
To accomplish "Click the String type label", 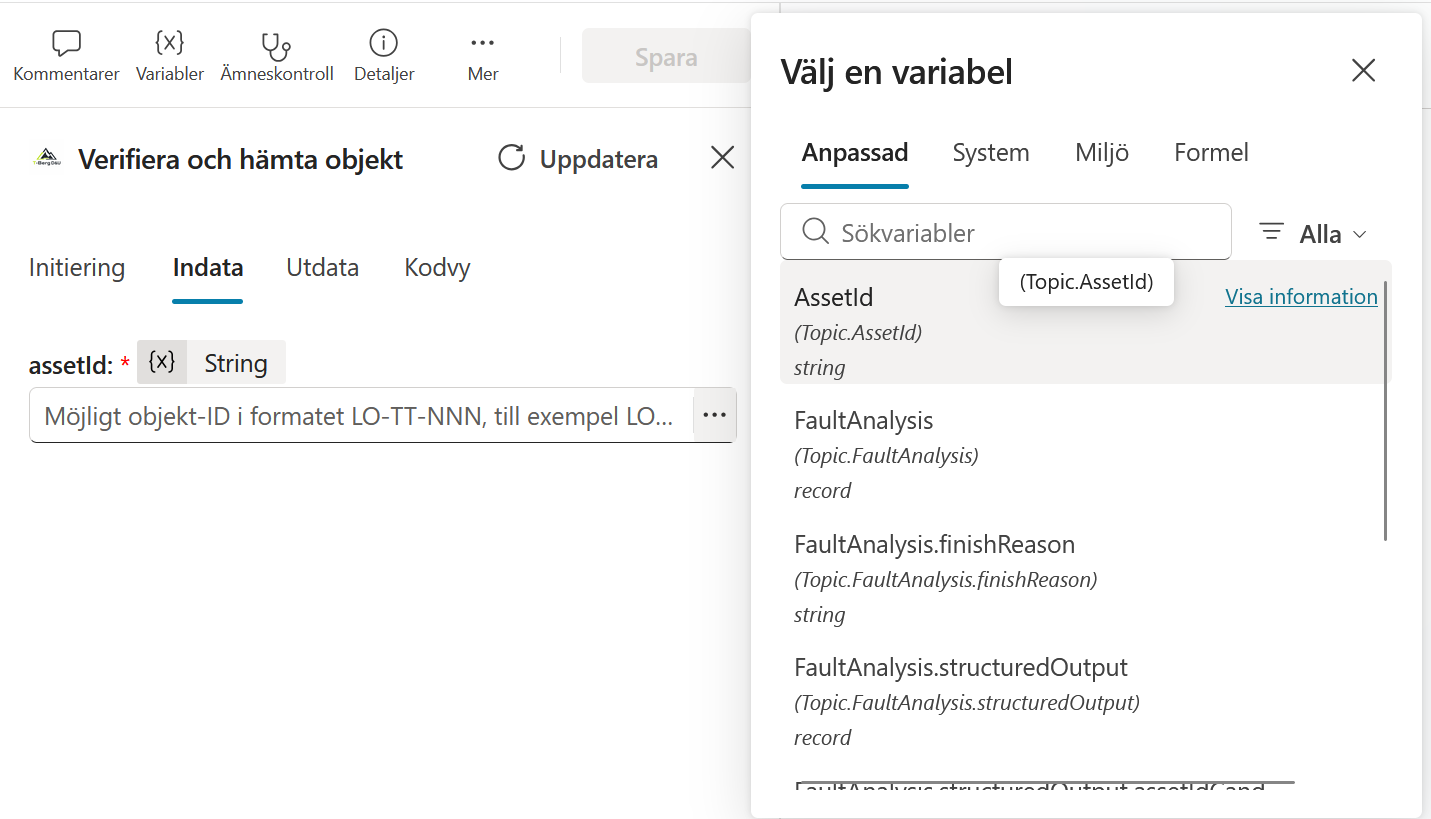I will pyautogui.click(x=236, y=363).
